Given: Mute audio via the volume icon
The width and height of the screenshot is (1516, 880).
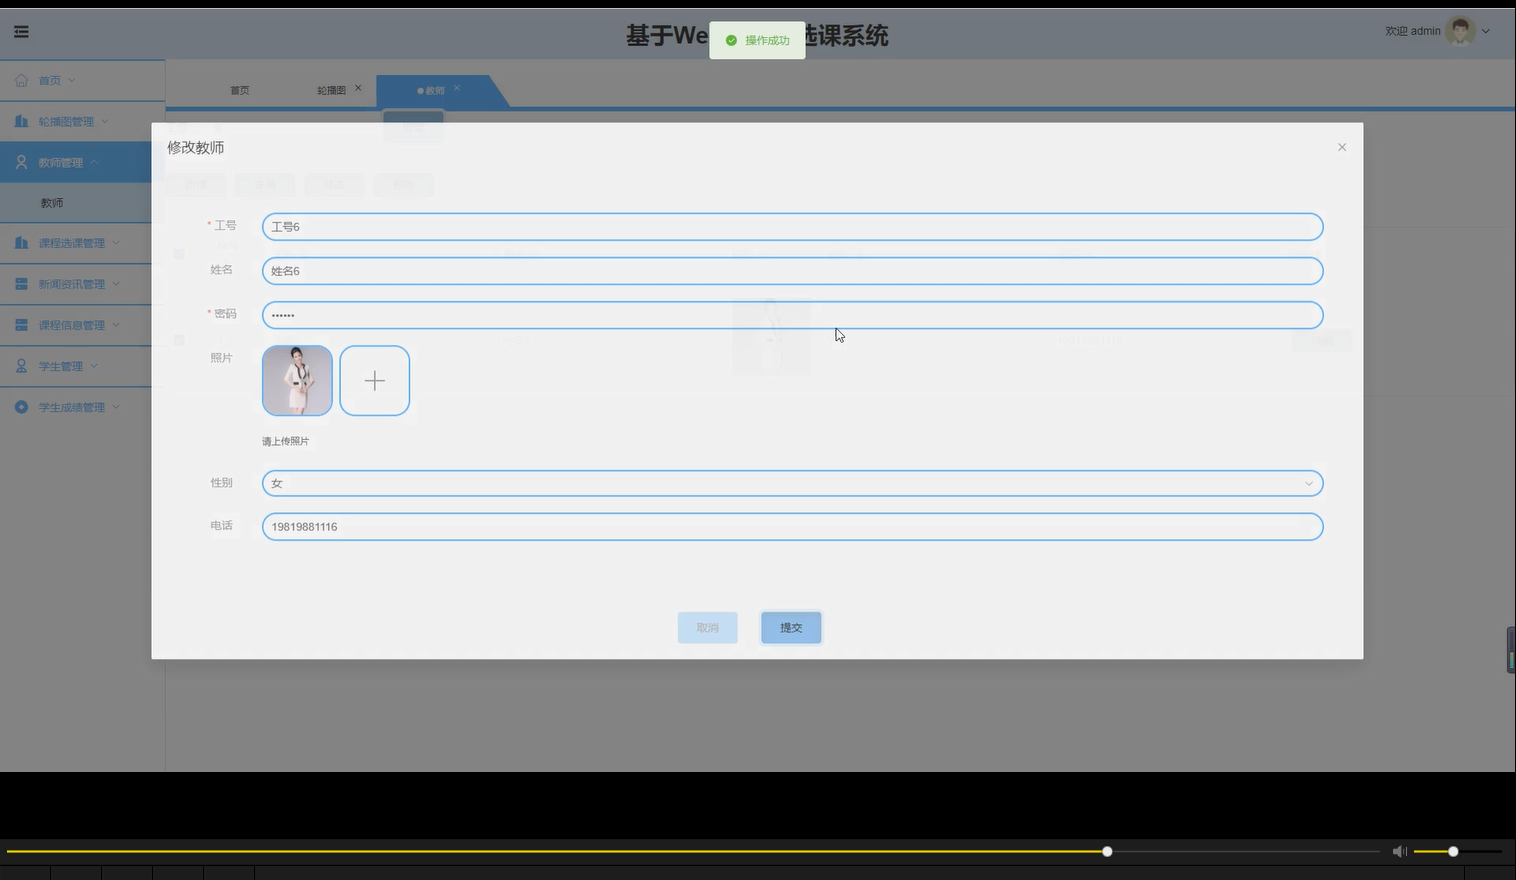Looking at the screenshot, I should click(1400, 851).
